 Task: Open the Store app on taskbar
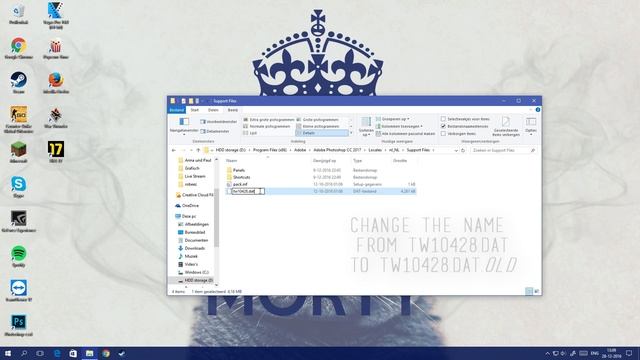(73, 353)
